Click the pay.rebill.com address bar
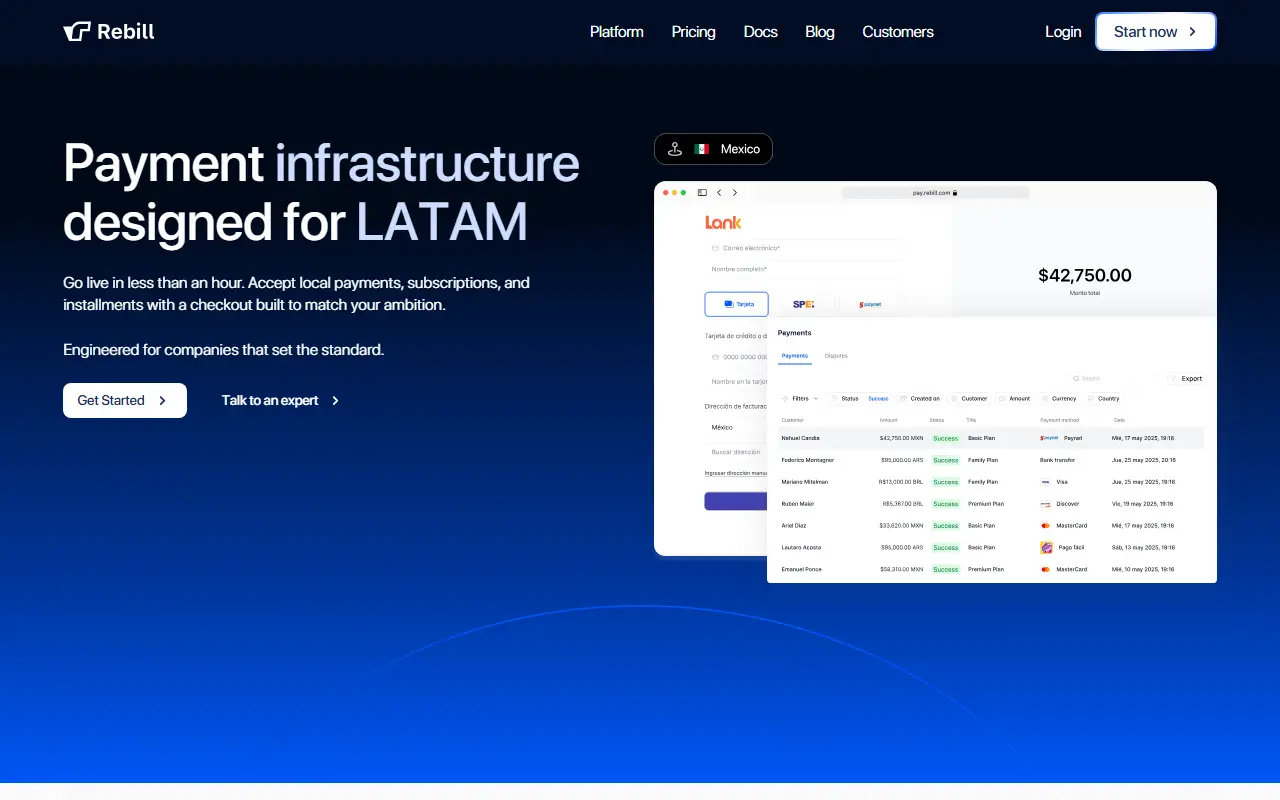 point(935,193)
